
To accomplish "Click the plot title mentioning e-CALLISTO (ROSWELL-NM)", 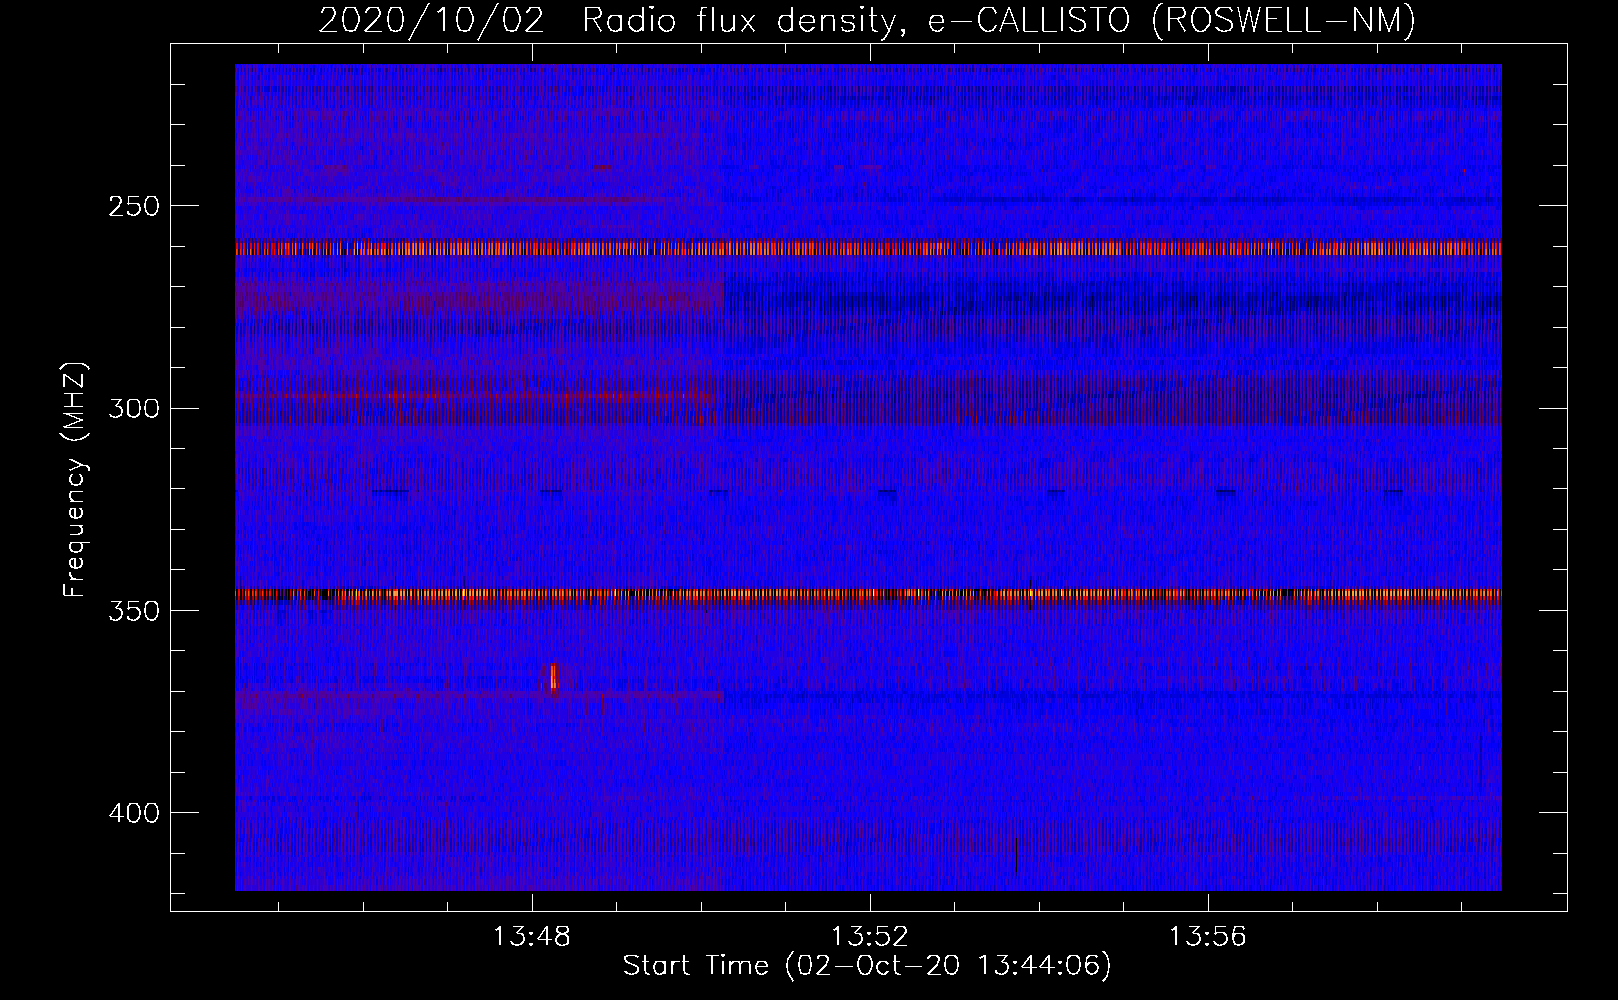I will tap(867, 20).
